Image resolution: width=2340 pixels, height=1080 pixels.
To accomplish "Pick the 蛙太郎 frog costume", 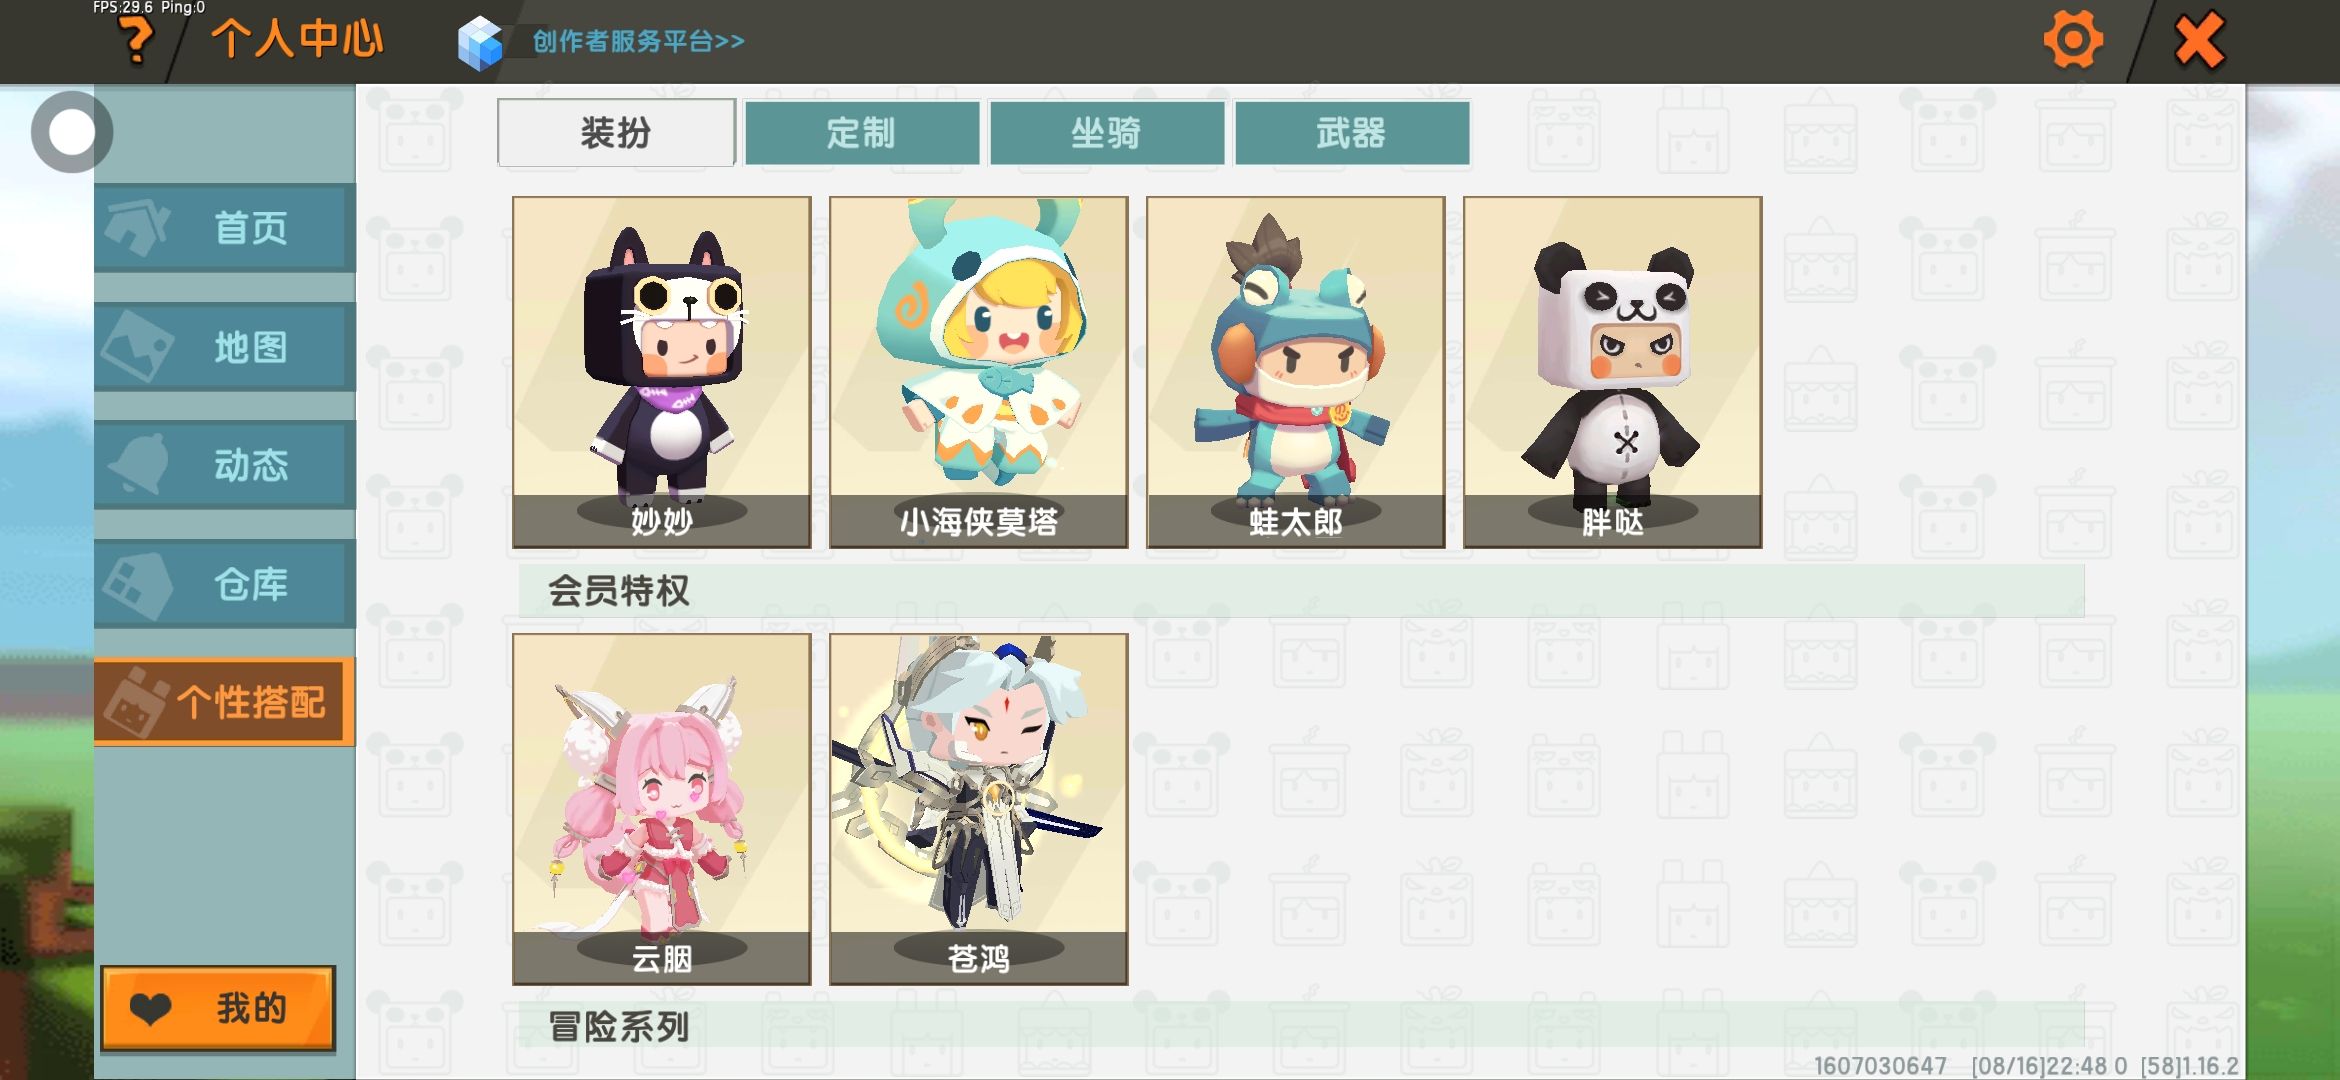I will click(1296, 372).
